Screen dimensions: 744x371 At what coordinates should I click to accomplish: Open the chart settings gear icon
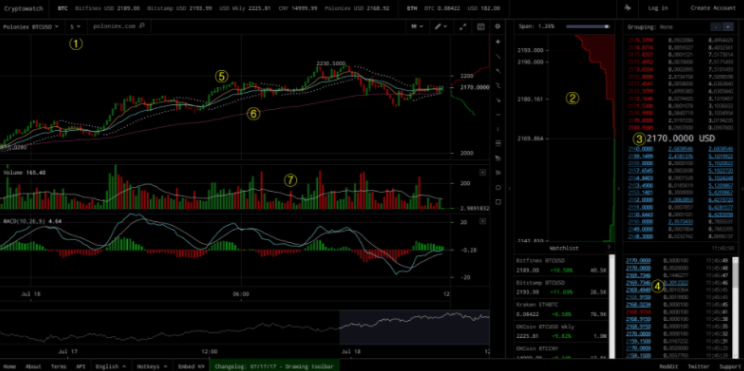[498, 27]
